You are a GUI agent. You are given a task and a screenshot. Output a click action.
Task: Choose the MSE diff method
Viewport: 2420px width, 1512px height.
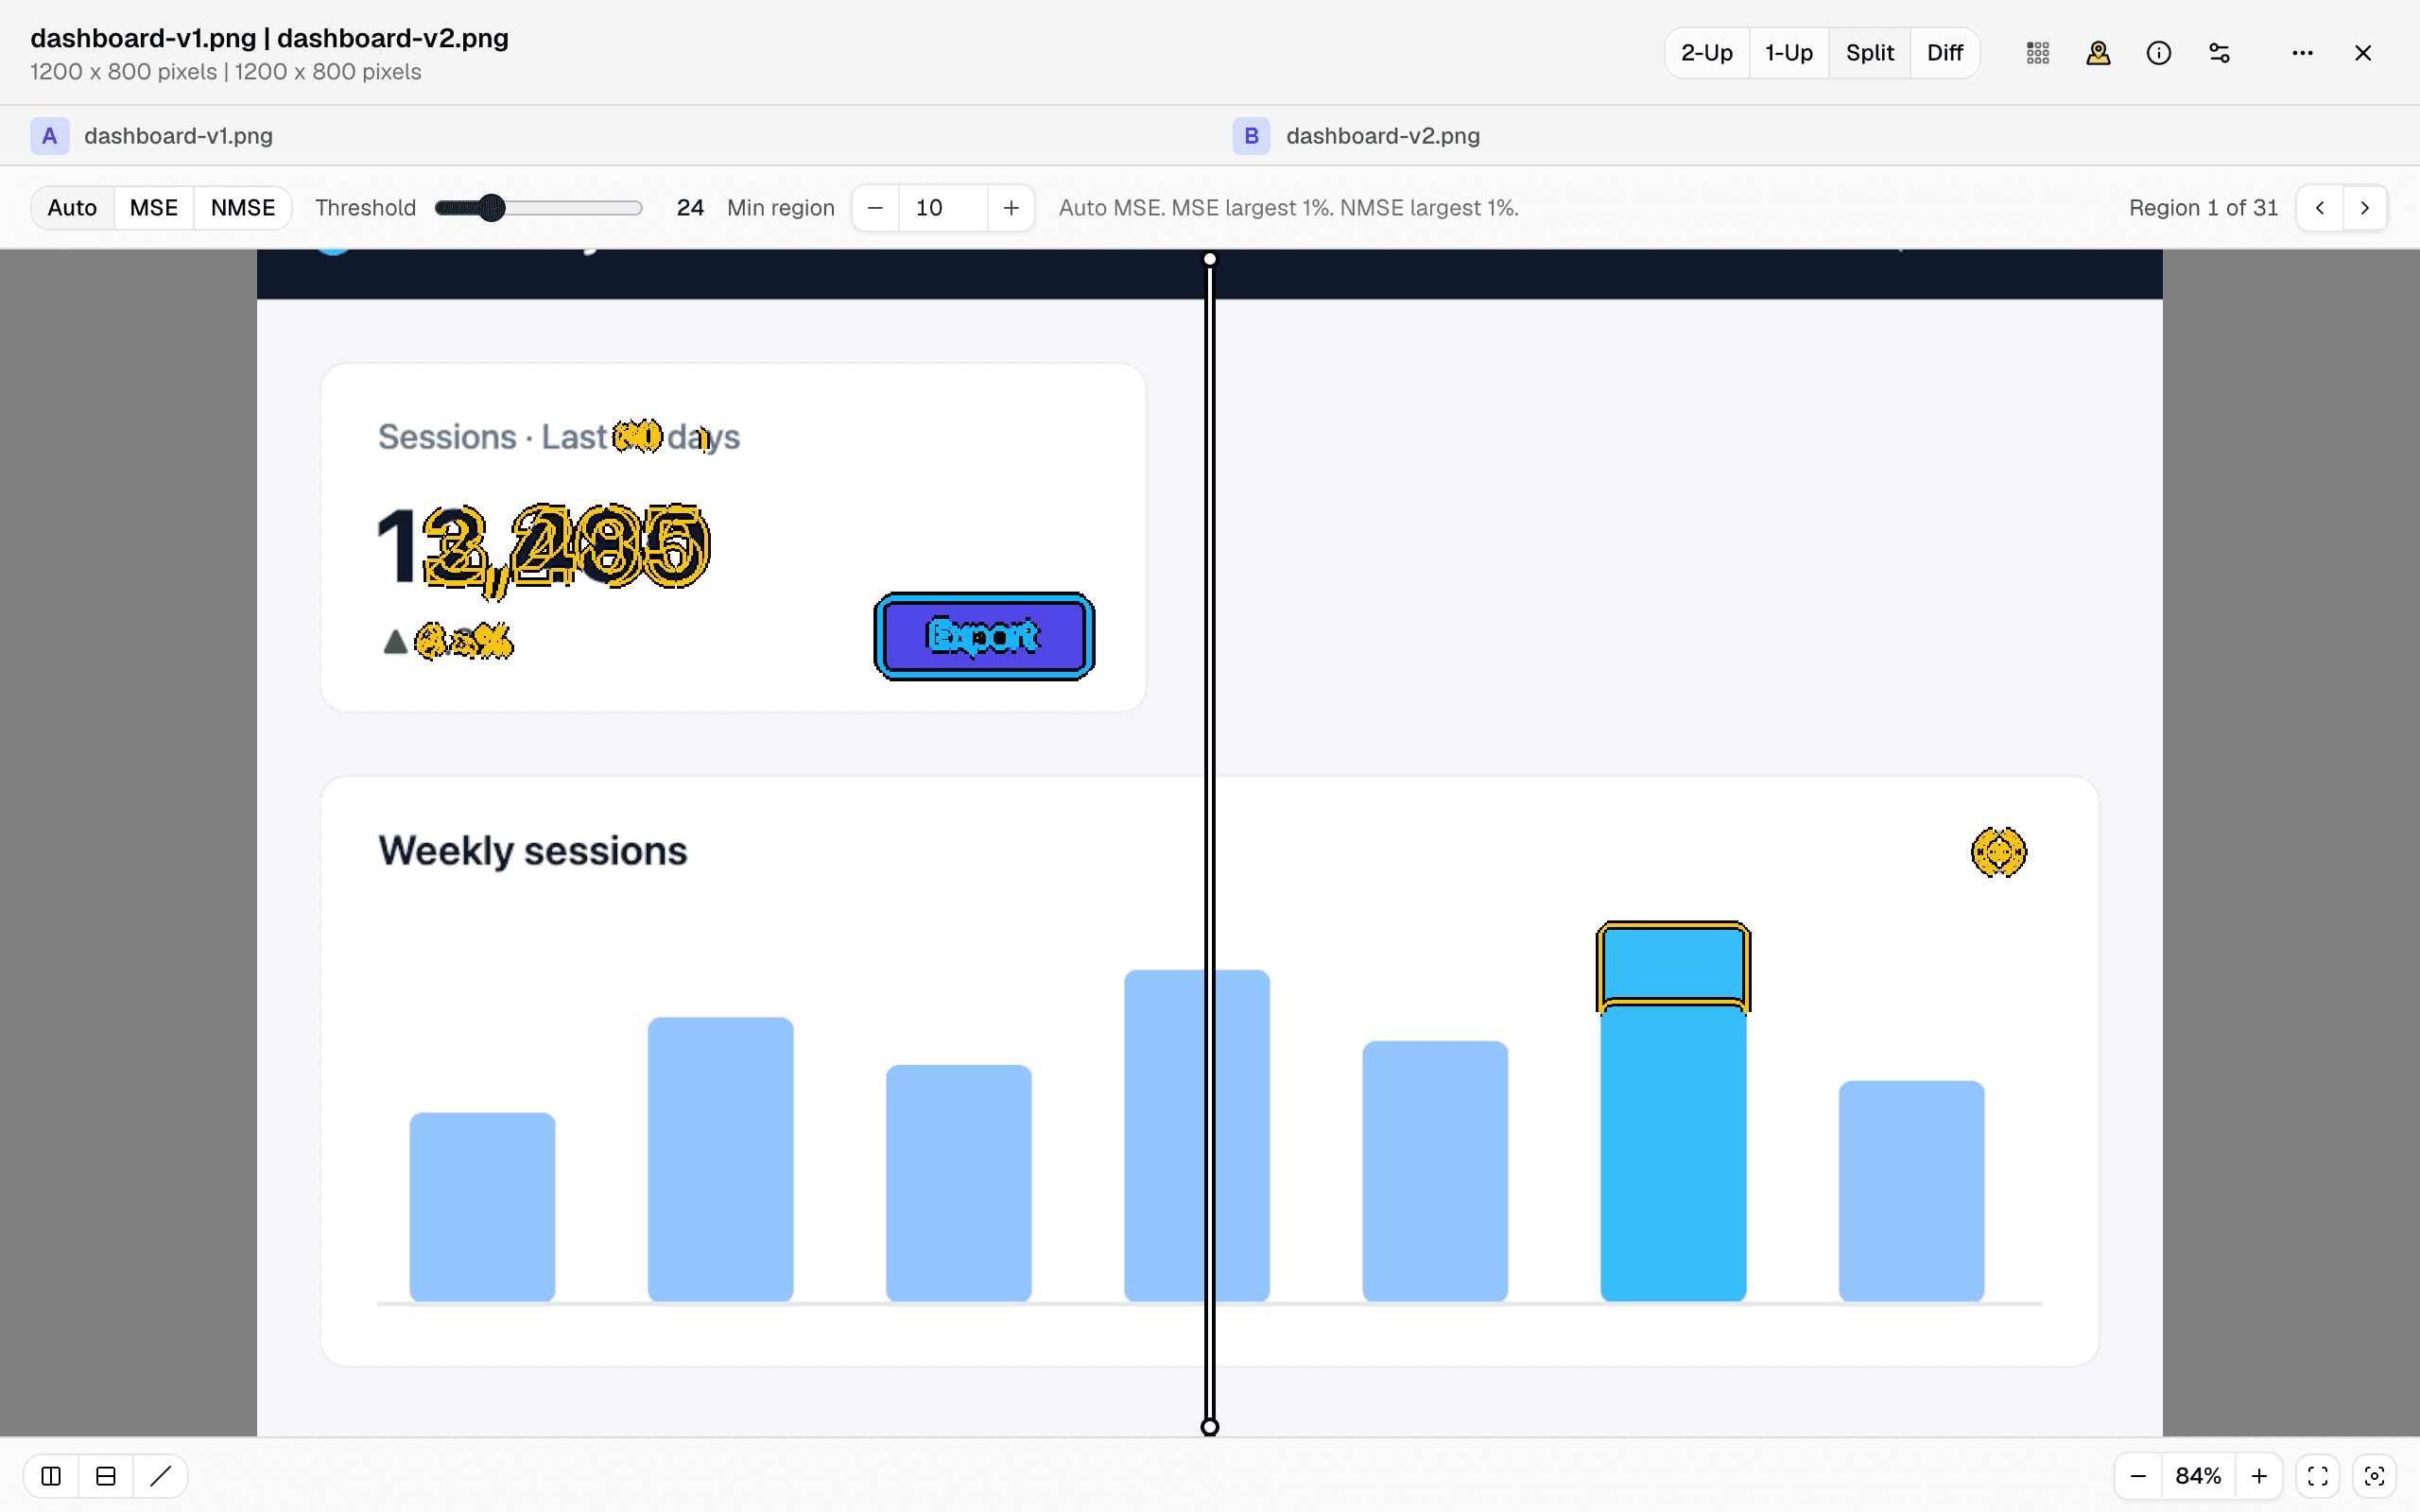pyautogui.click(x=154, y=208)
